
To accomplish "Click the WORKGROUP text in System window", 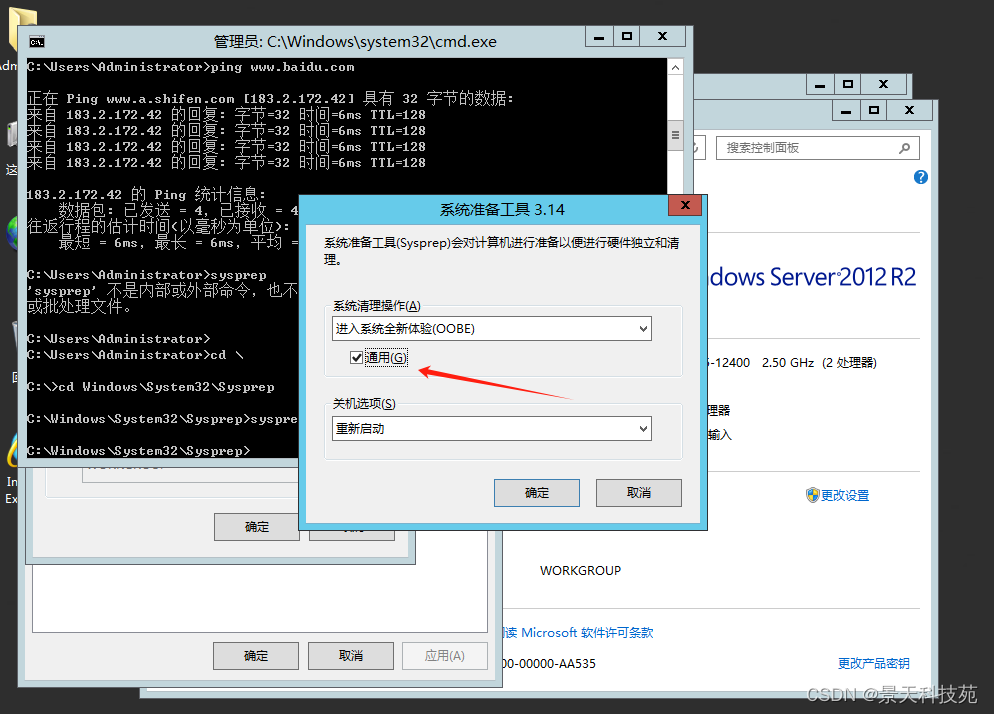I will 580,570.
